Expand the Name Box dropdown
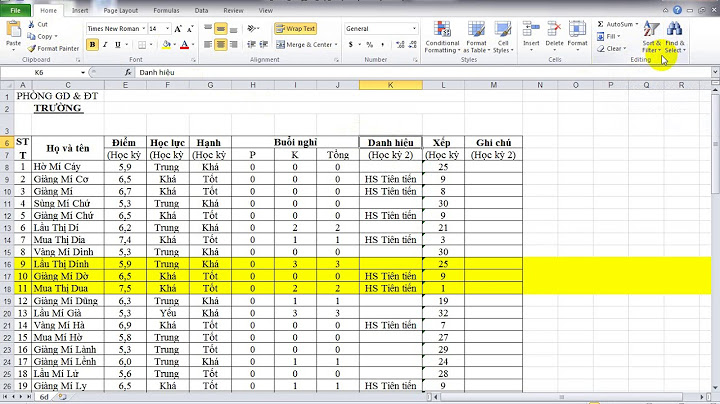Screen dimensions: 720x404 click(83, 73)
